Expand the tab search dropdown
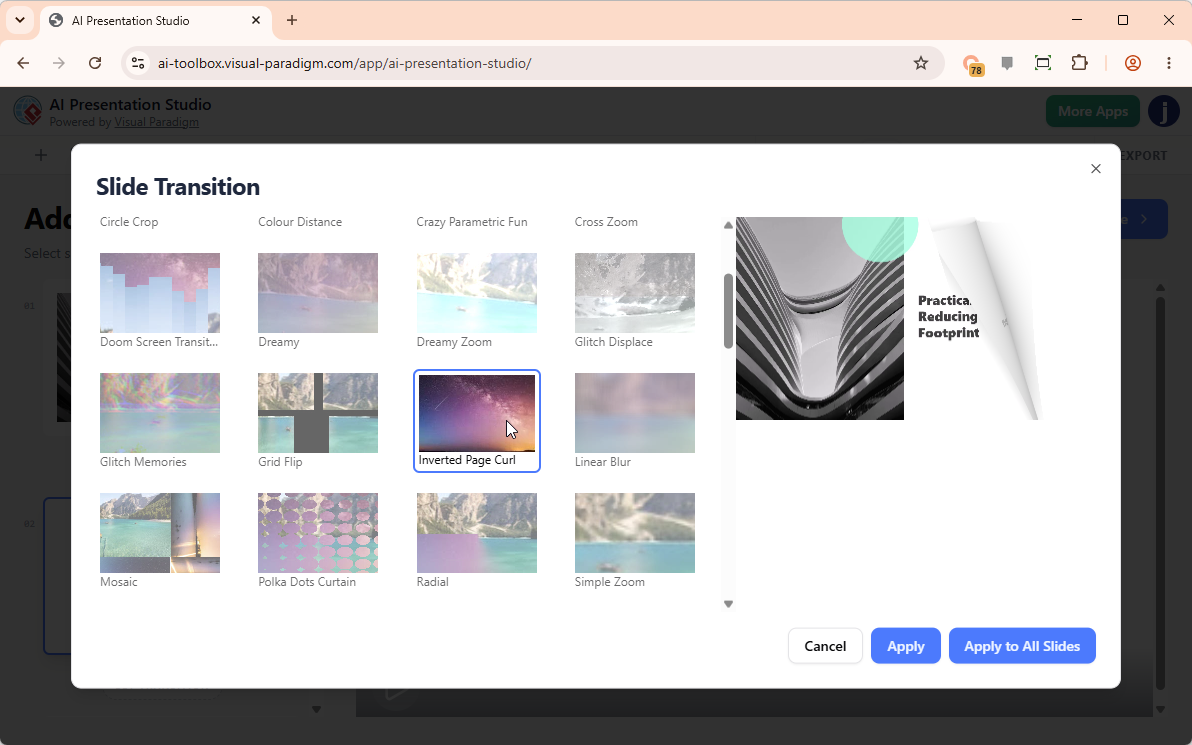This screenshot has height=745, width=1192. pos(21,21)
